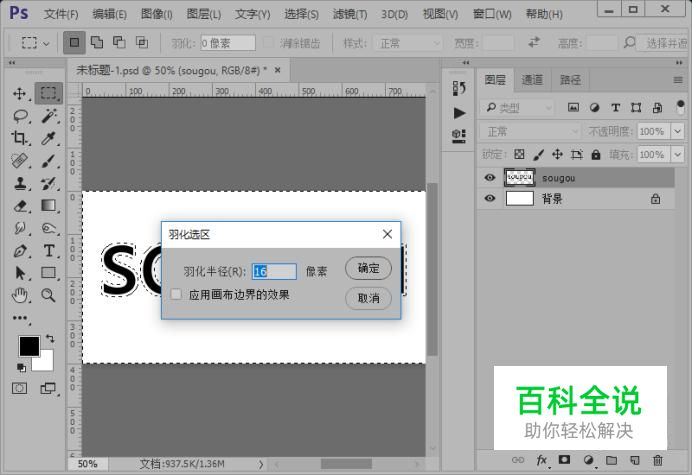The image size is (692, 475).
Task: Hide the 背景 layer
Action: coord(489,198)
